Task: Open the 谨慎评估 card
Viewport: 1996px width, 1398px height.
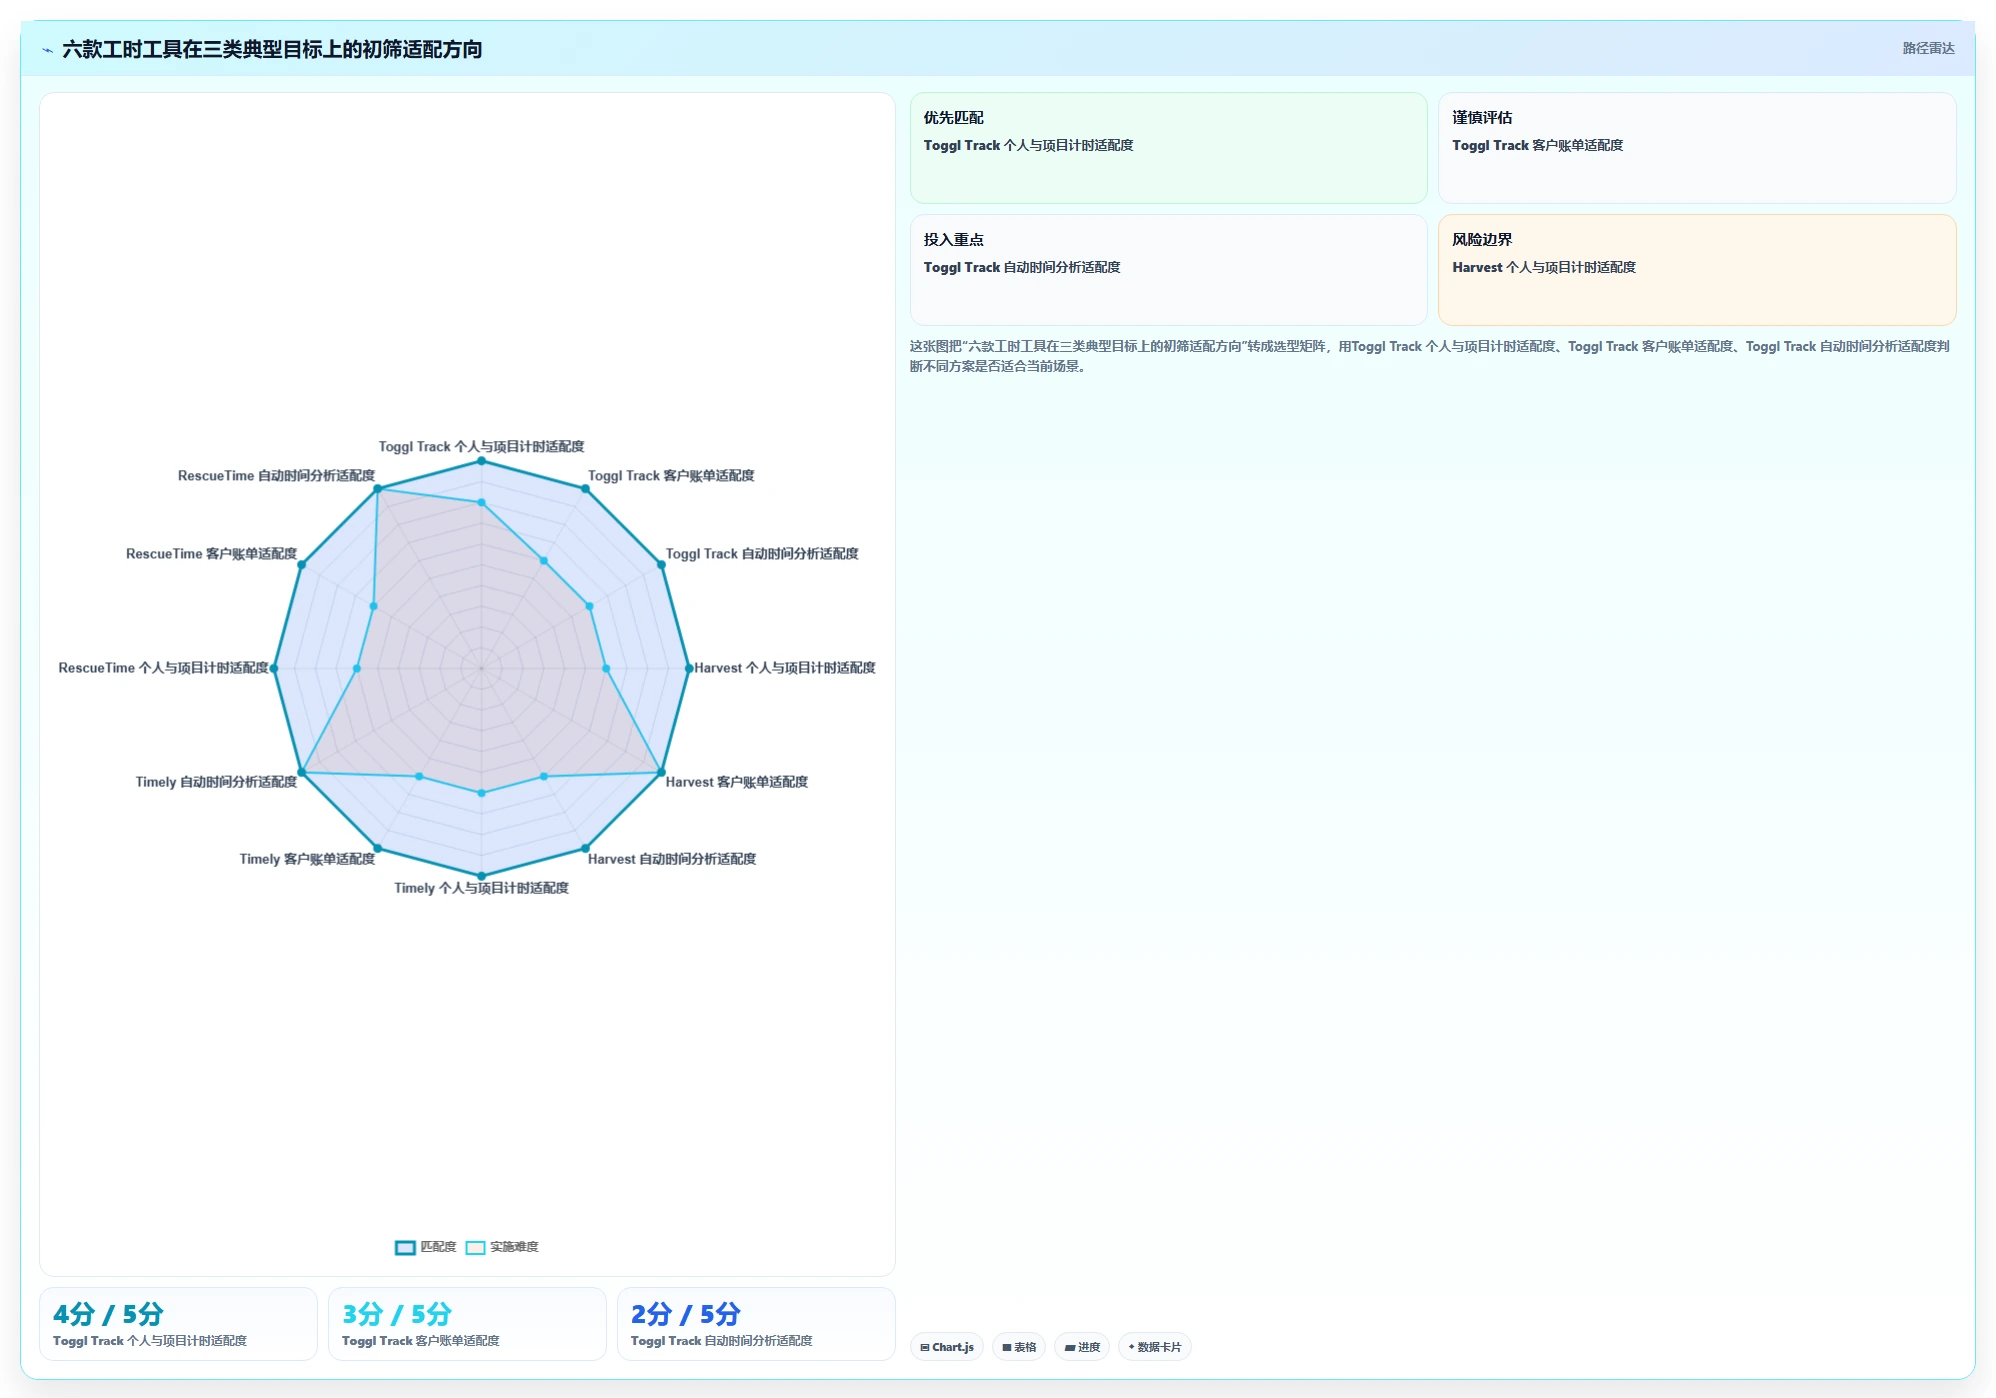Action: 1697,148
